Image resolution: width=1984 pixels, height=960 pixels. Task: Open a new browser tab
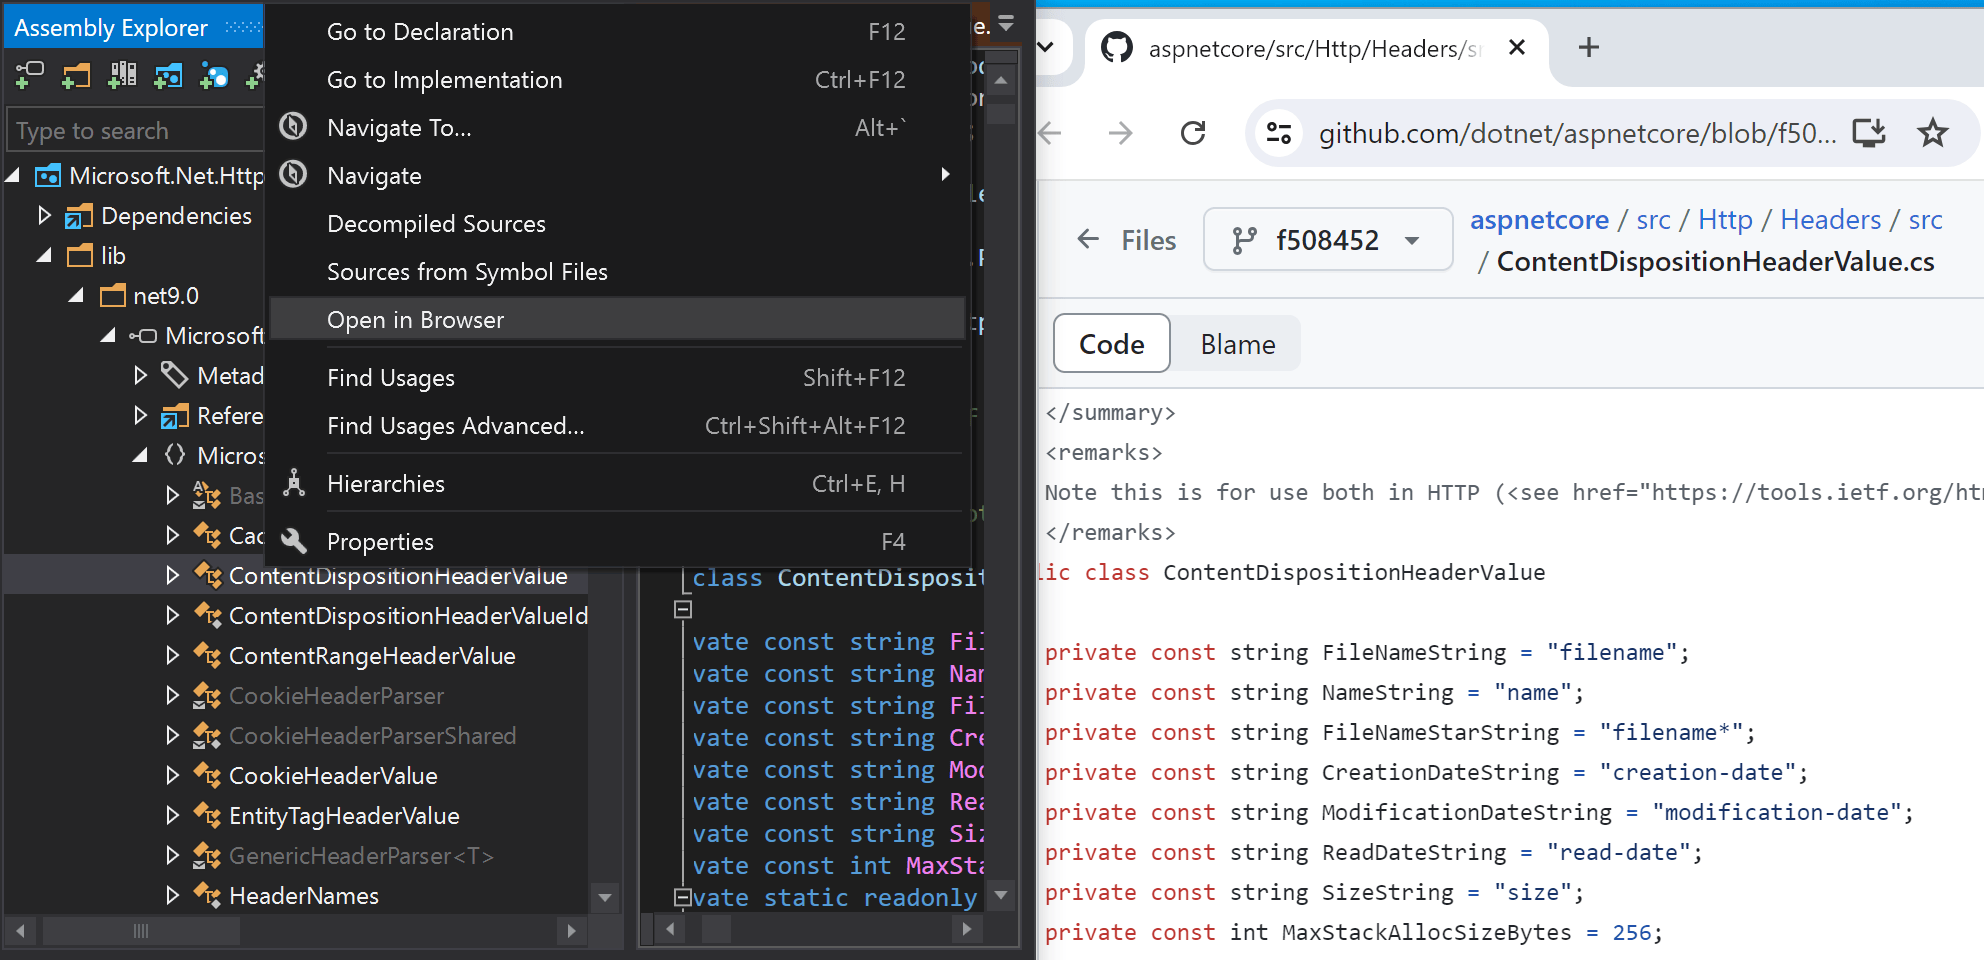click(x=1588, y=48)
